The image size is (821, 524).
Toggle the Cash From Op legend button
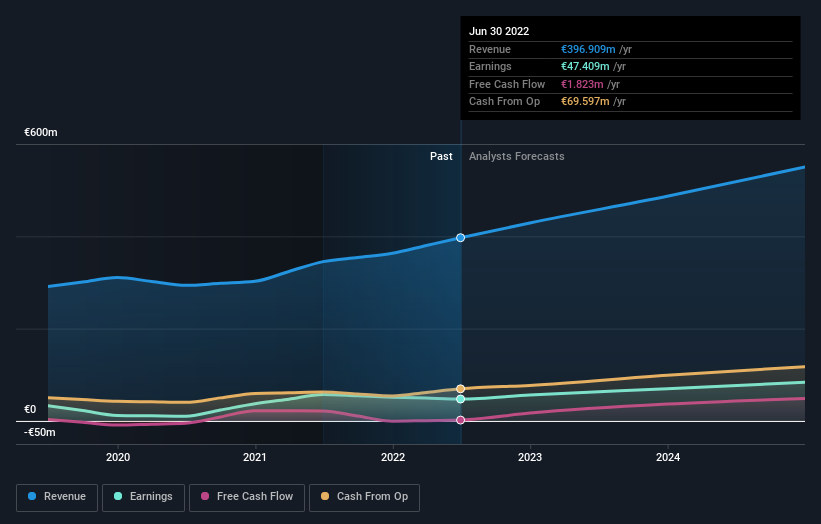364,497
